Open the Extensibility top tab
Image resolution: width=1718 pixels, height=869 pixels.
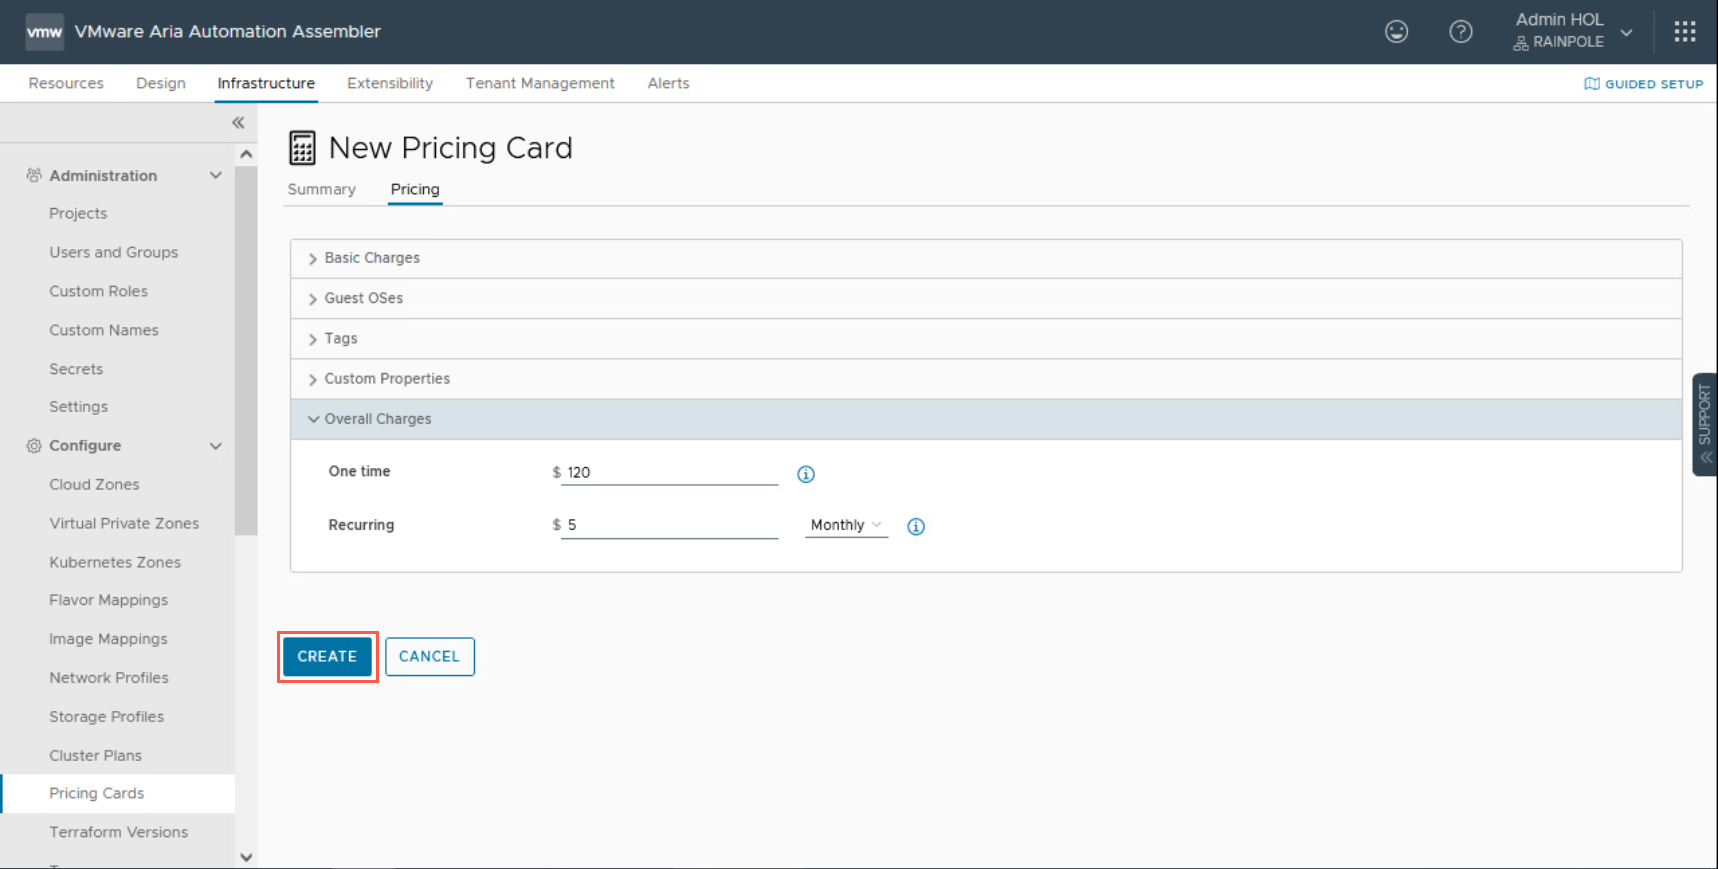[x=389, y=83]
